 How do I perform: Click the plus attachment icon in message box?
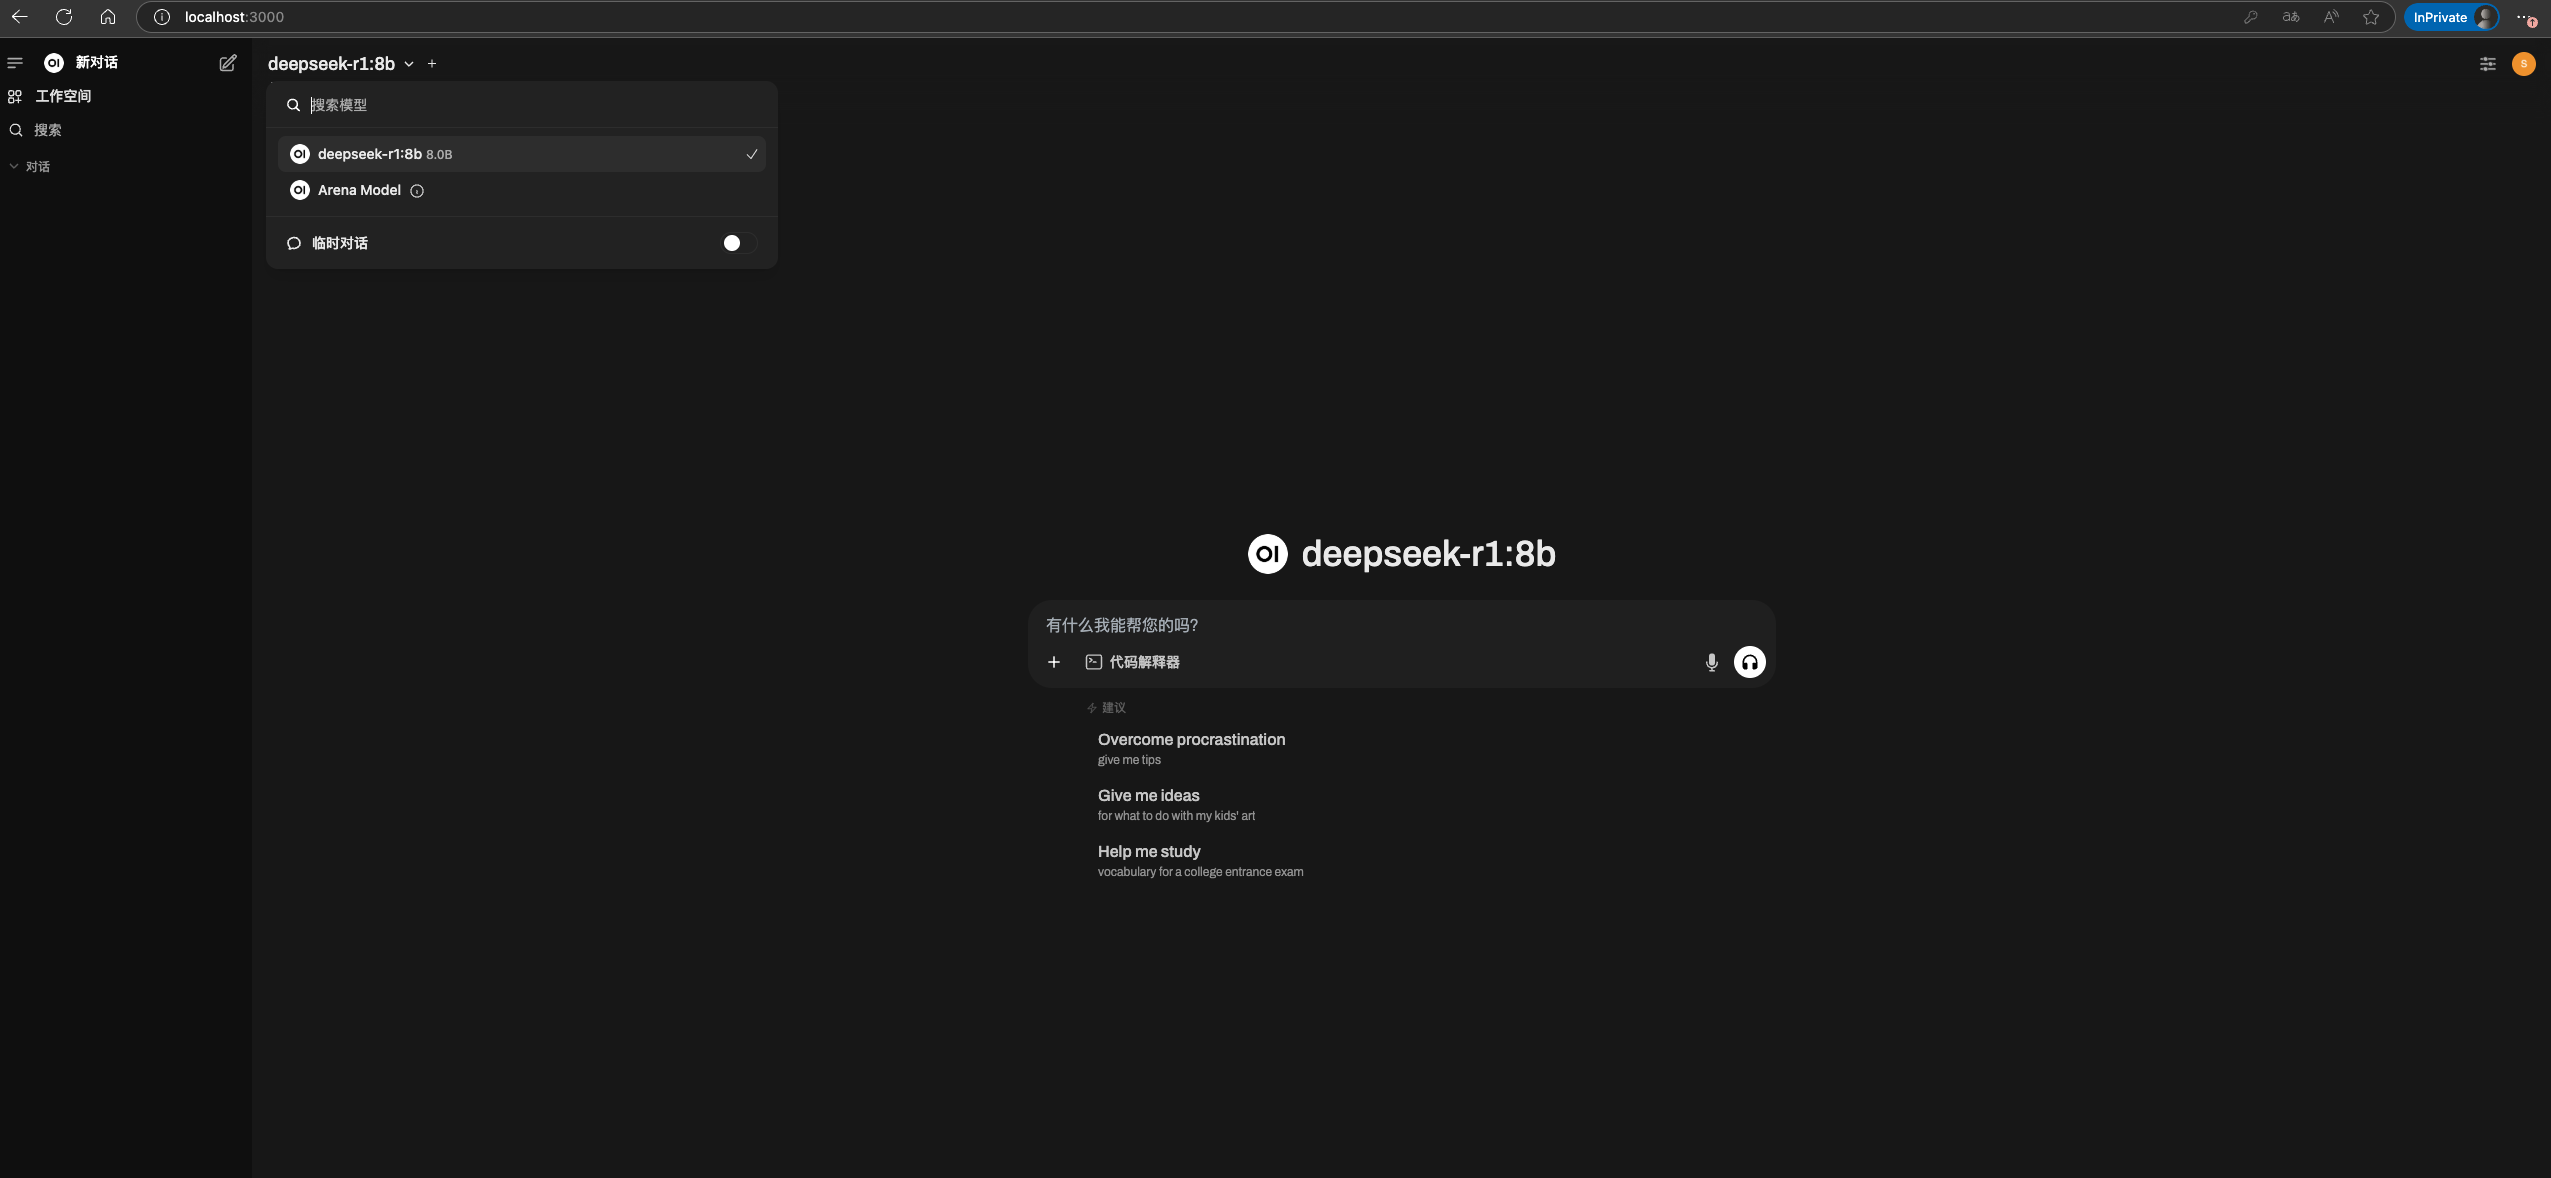pos(1053,662)
